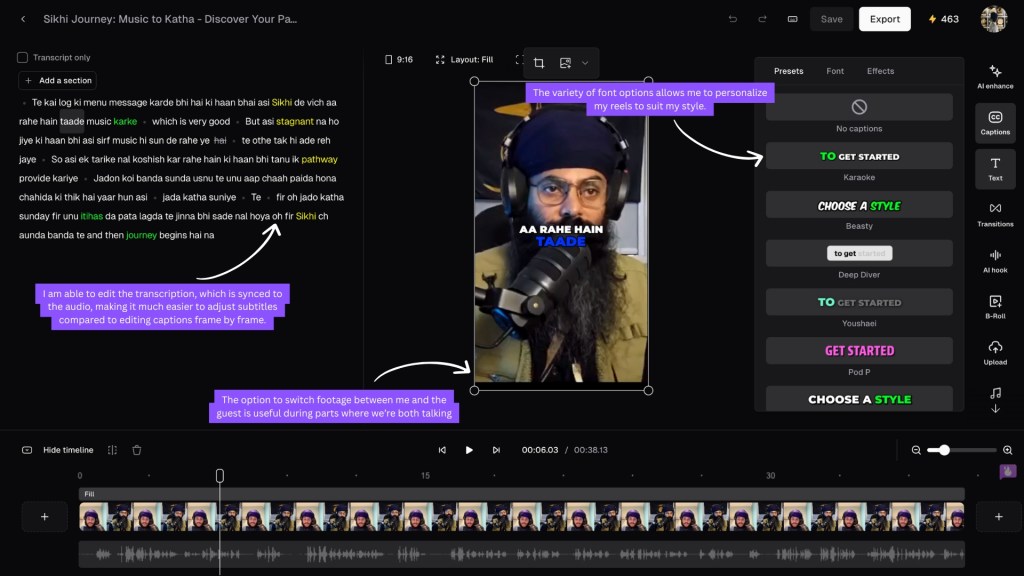Click the timeline zoom slider handle
The width and height of the screenshot is (1024, 576).
click(944, 450)
